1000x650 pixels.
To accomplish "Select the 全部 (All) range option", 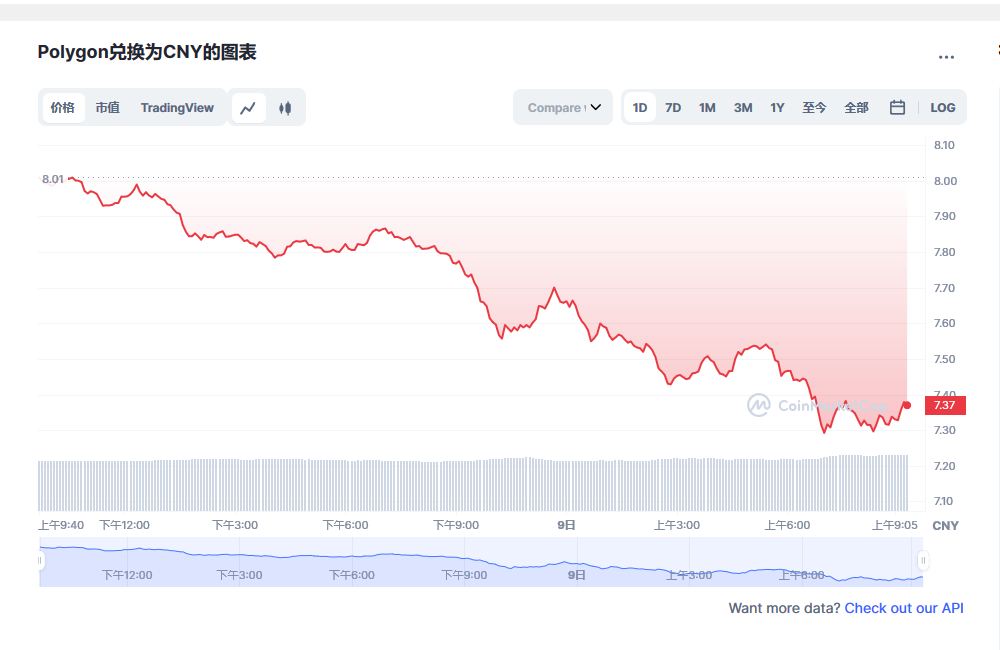I will (857, 107).
